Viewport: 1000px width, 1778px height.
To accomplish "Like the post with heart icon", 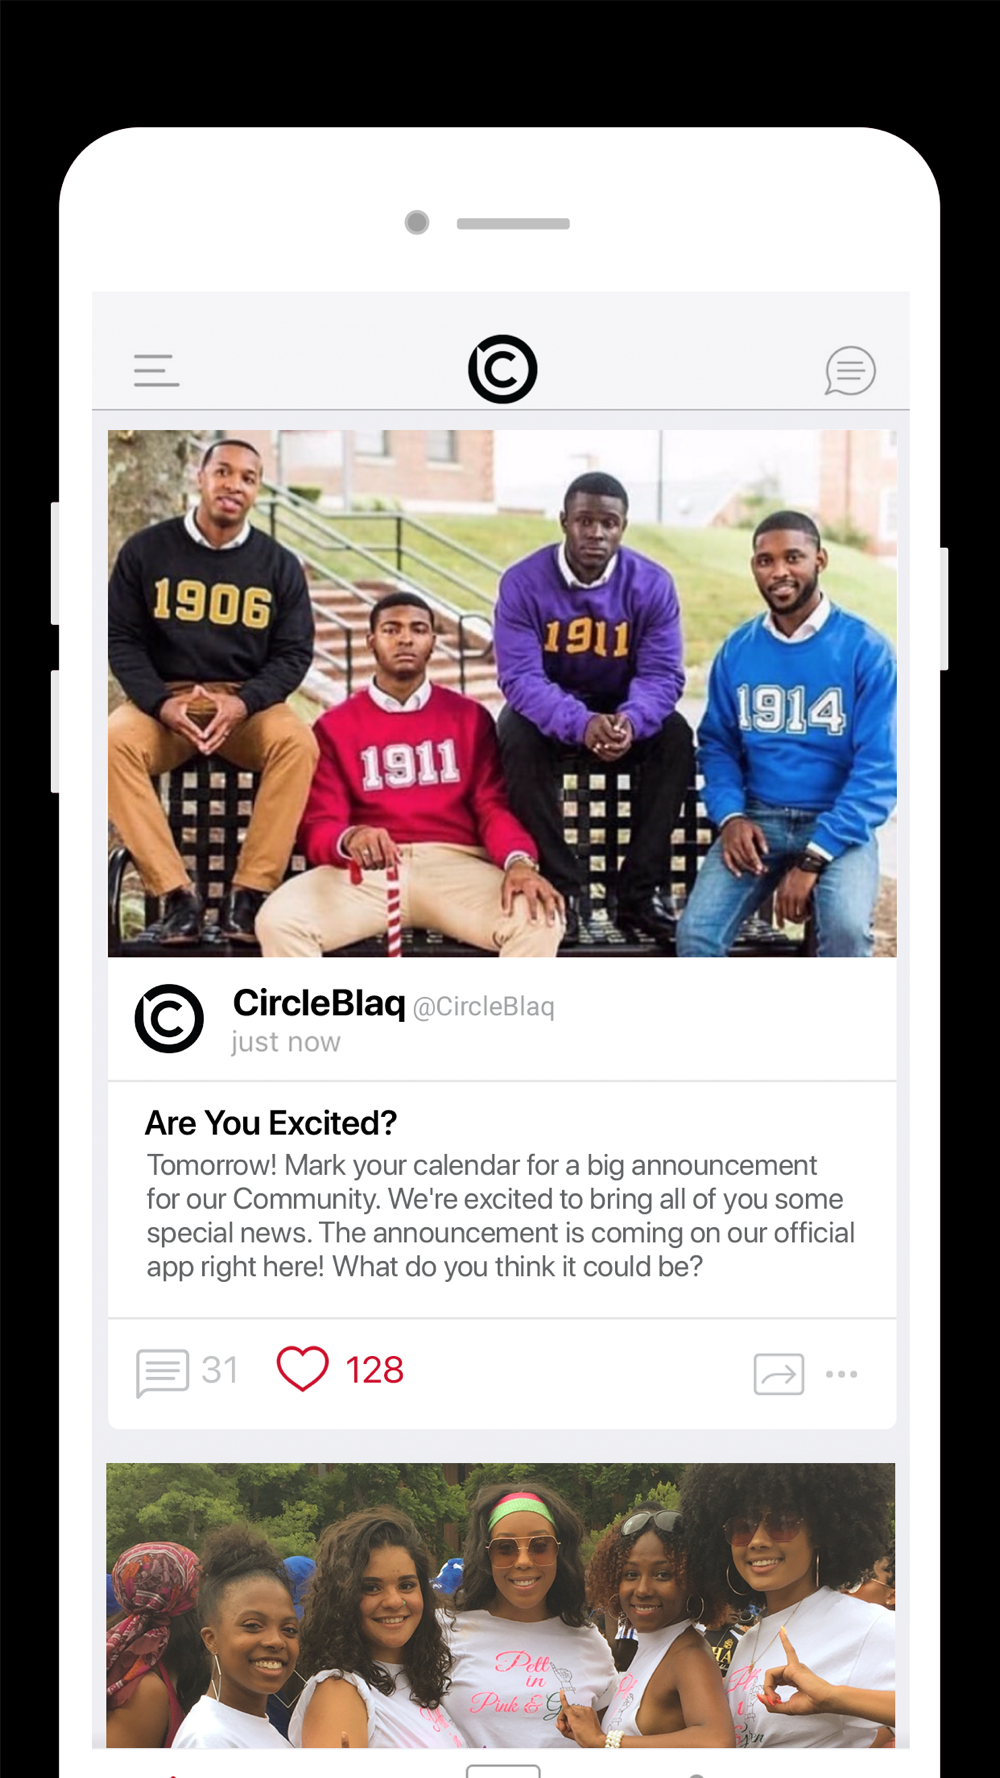I will 303,1369.
